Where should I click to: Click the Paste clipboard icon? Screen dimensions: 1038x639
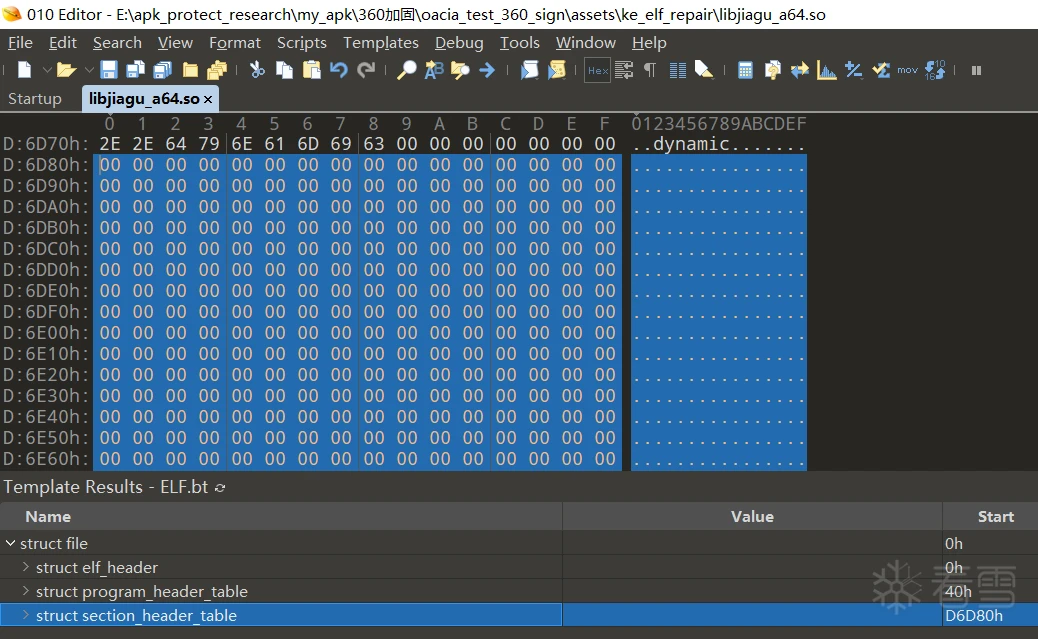tap(311, 70)
